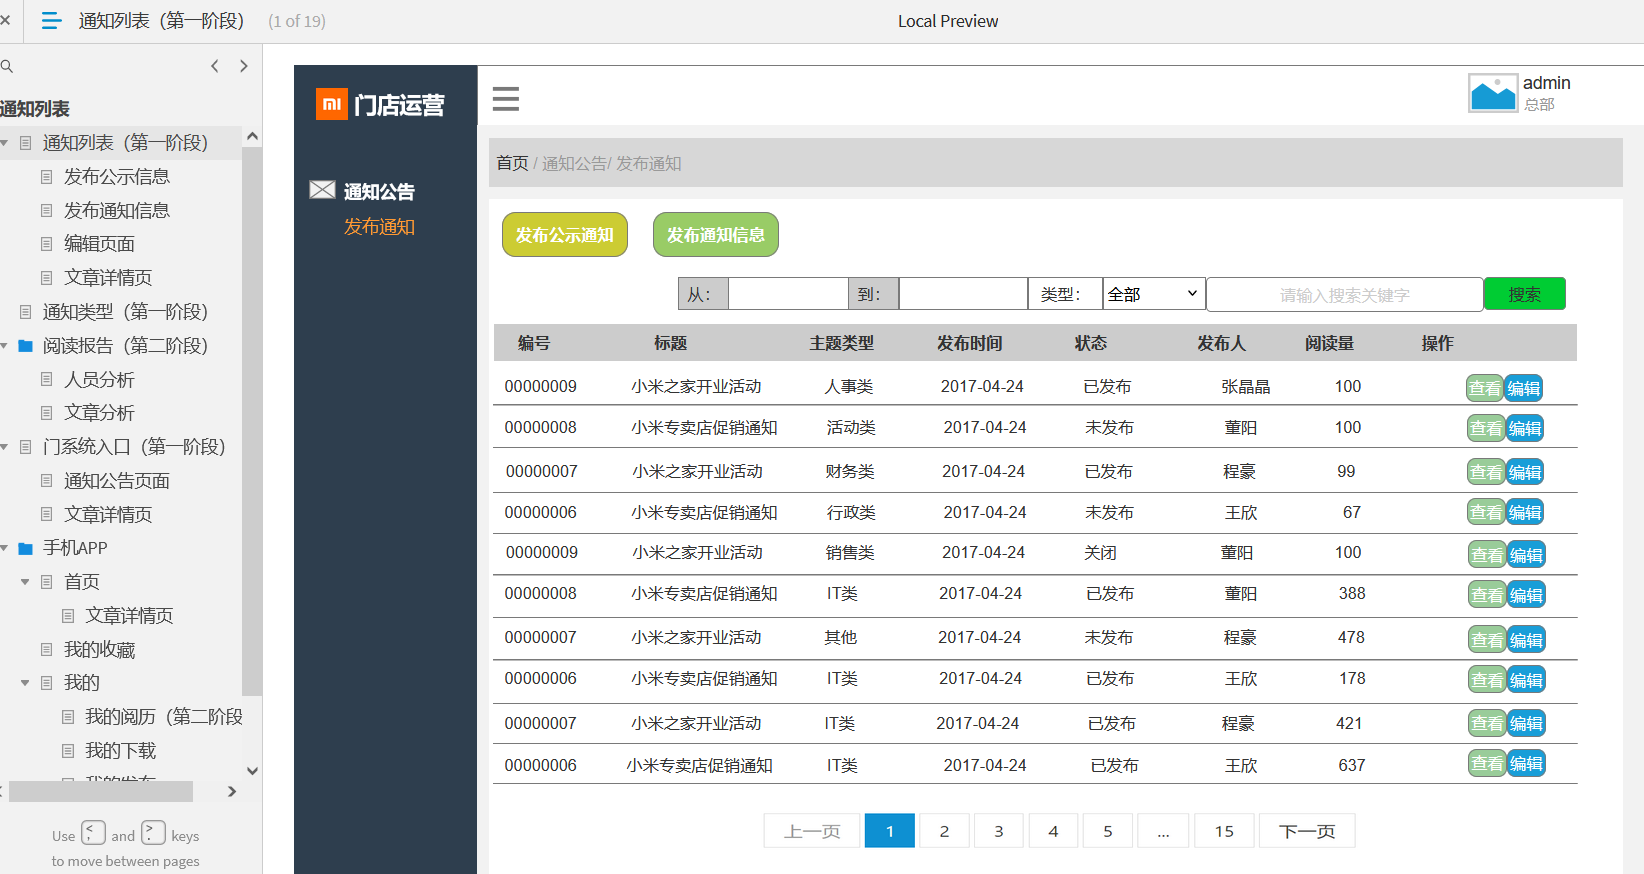The height and width of the screenshot is (874, 1644).
Task: Focus the 从 start date field
Action: point(788,294)
